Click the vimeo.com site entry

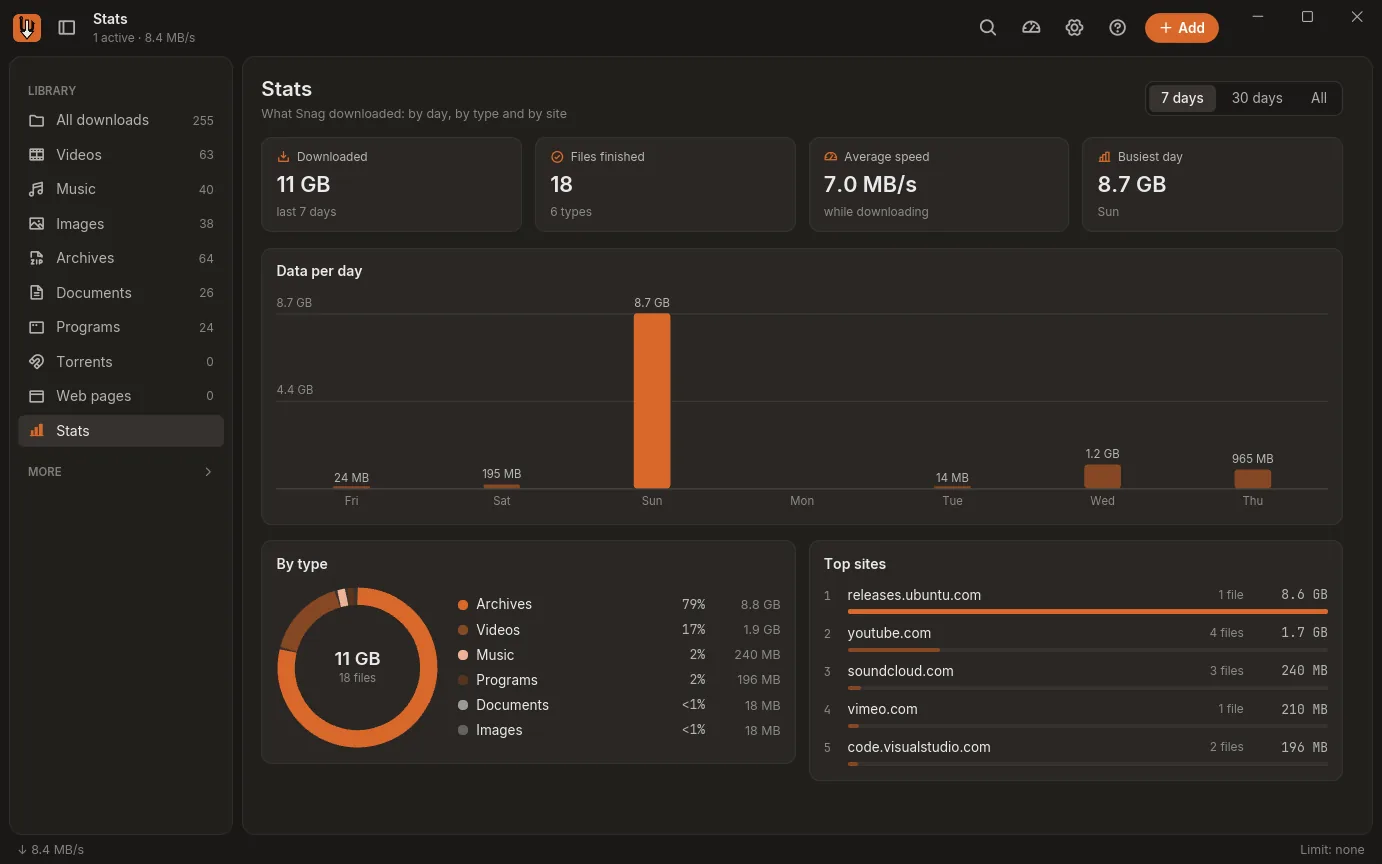(x=1076, y=713)
